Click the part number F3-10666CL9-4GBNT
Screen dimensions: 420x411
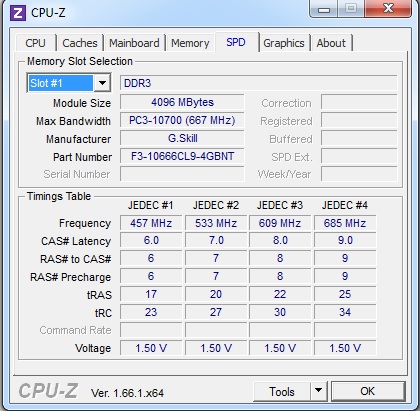tap(182, 156)
